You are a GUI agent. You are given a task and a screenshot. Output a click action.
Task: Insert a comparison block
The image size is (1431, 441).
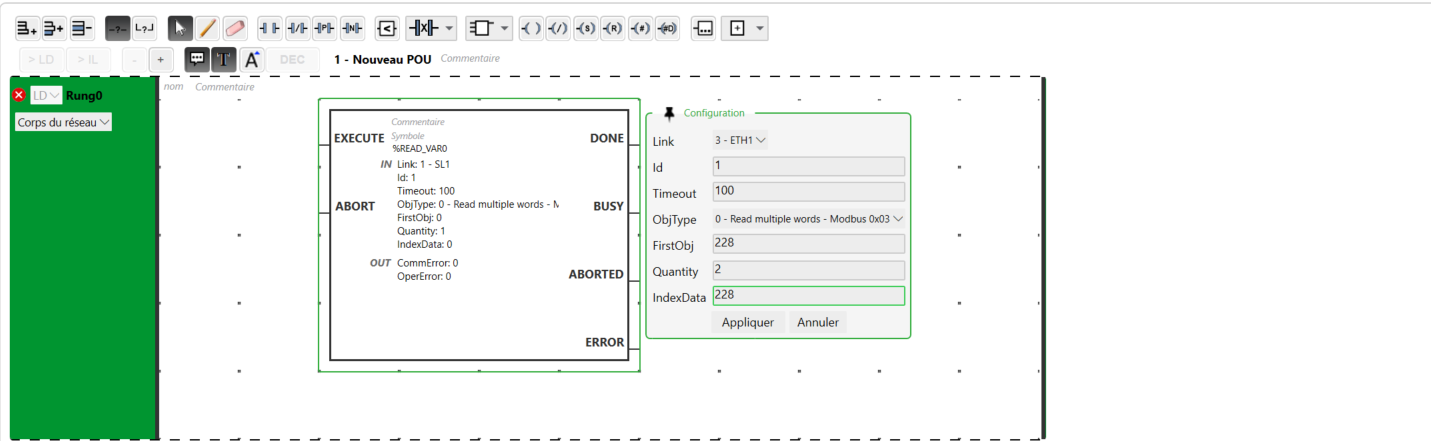(388, 28)
